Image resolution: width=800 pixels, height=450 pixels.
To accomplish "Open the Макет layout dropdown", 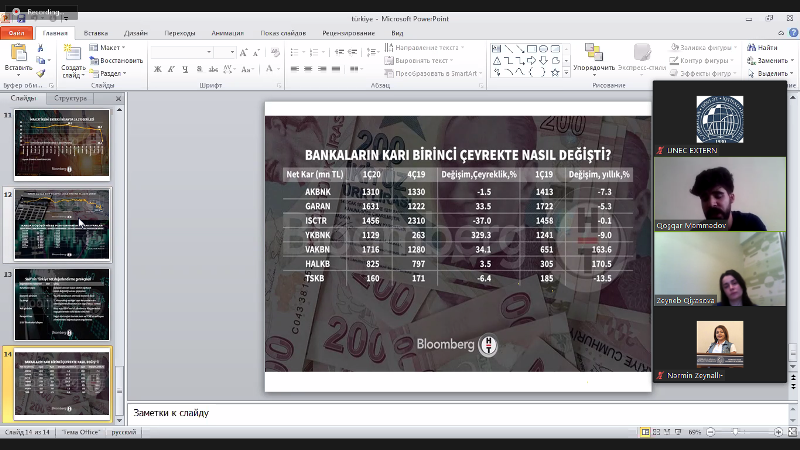I will [x=107, y=47].
